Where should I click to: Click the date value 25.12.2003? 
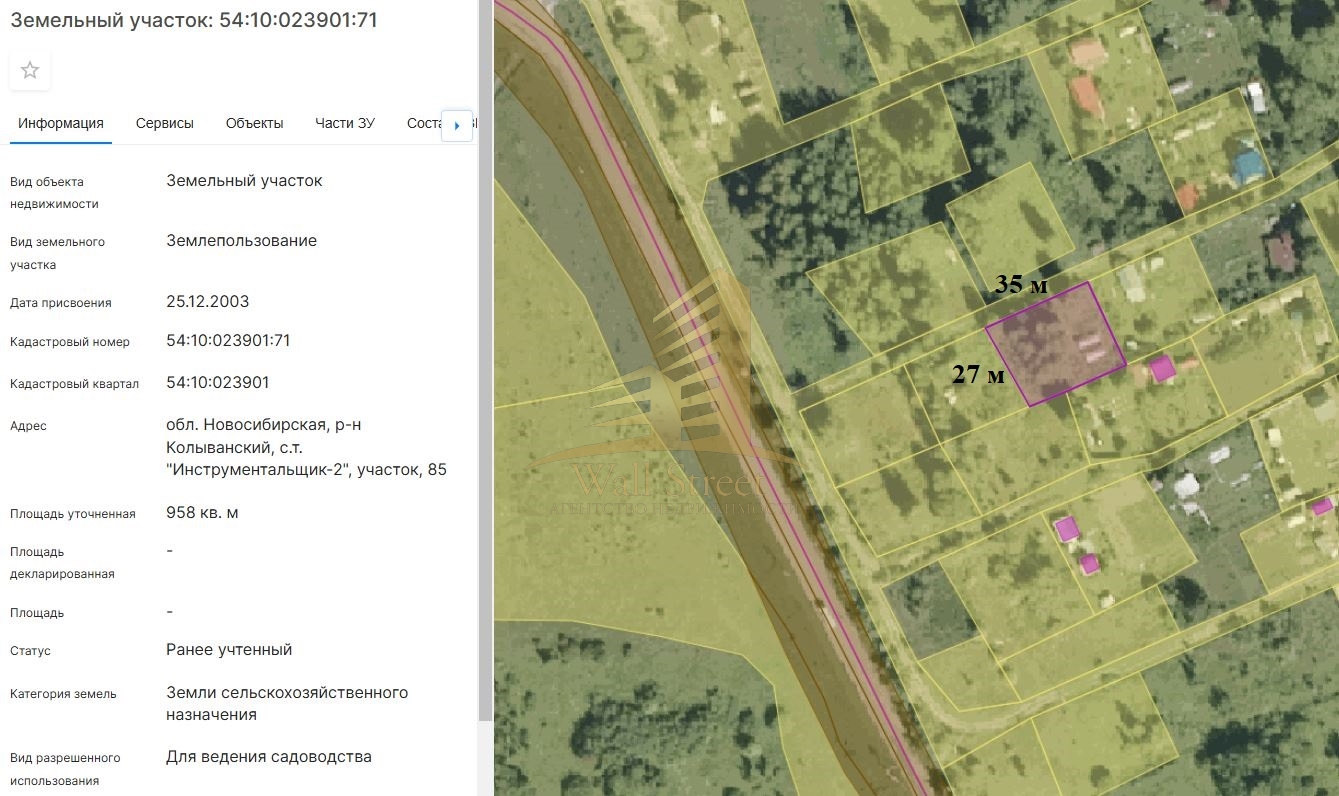tap(207, 302)
